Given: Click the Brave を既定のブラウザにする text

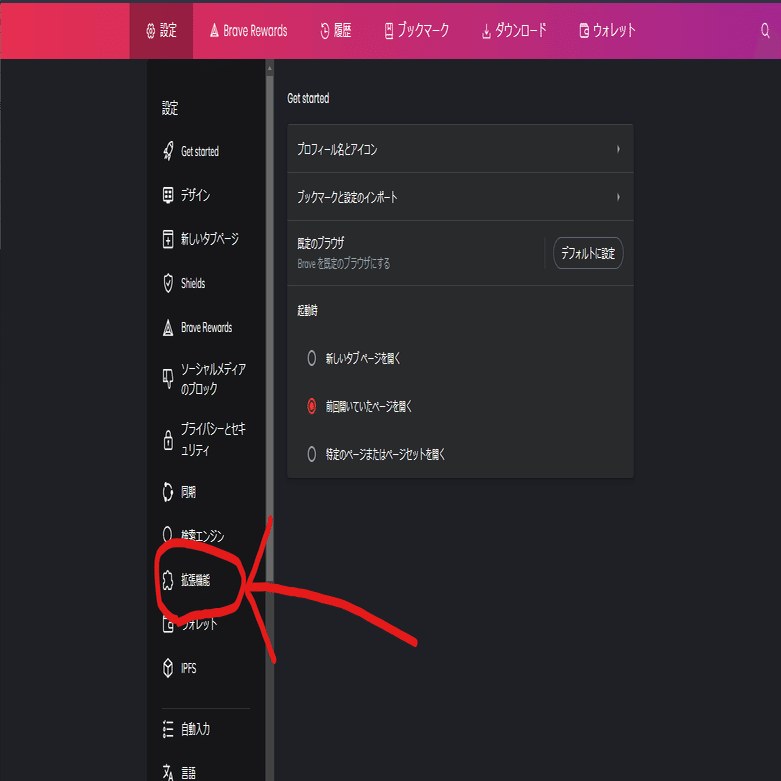Looking at the screenshot, I should [344, 263].
